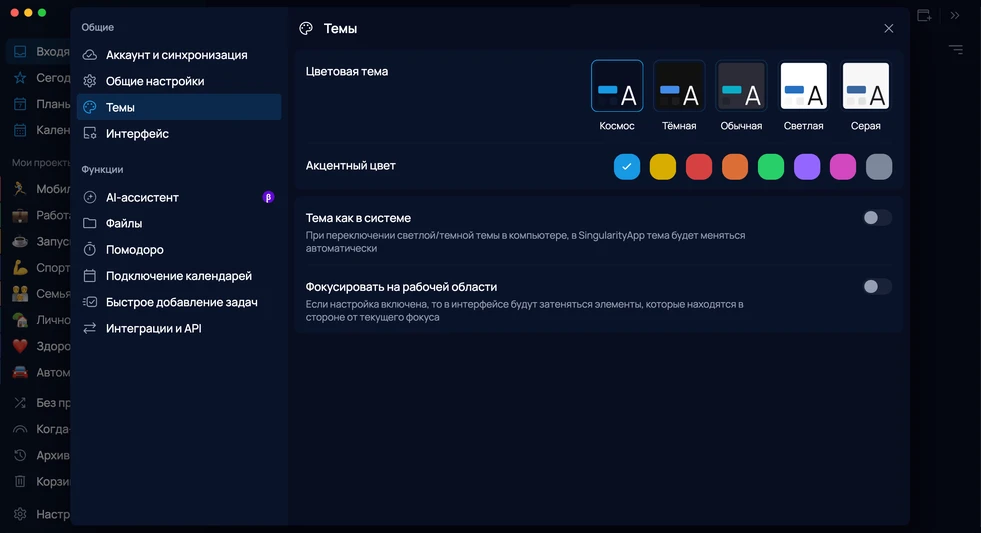The image size is (981, 533).
Task: Select the Серая color theme
Action: (x=866, y=86)
